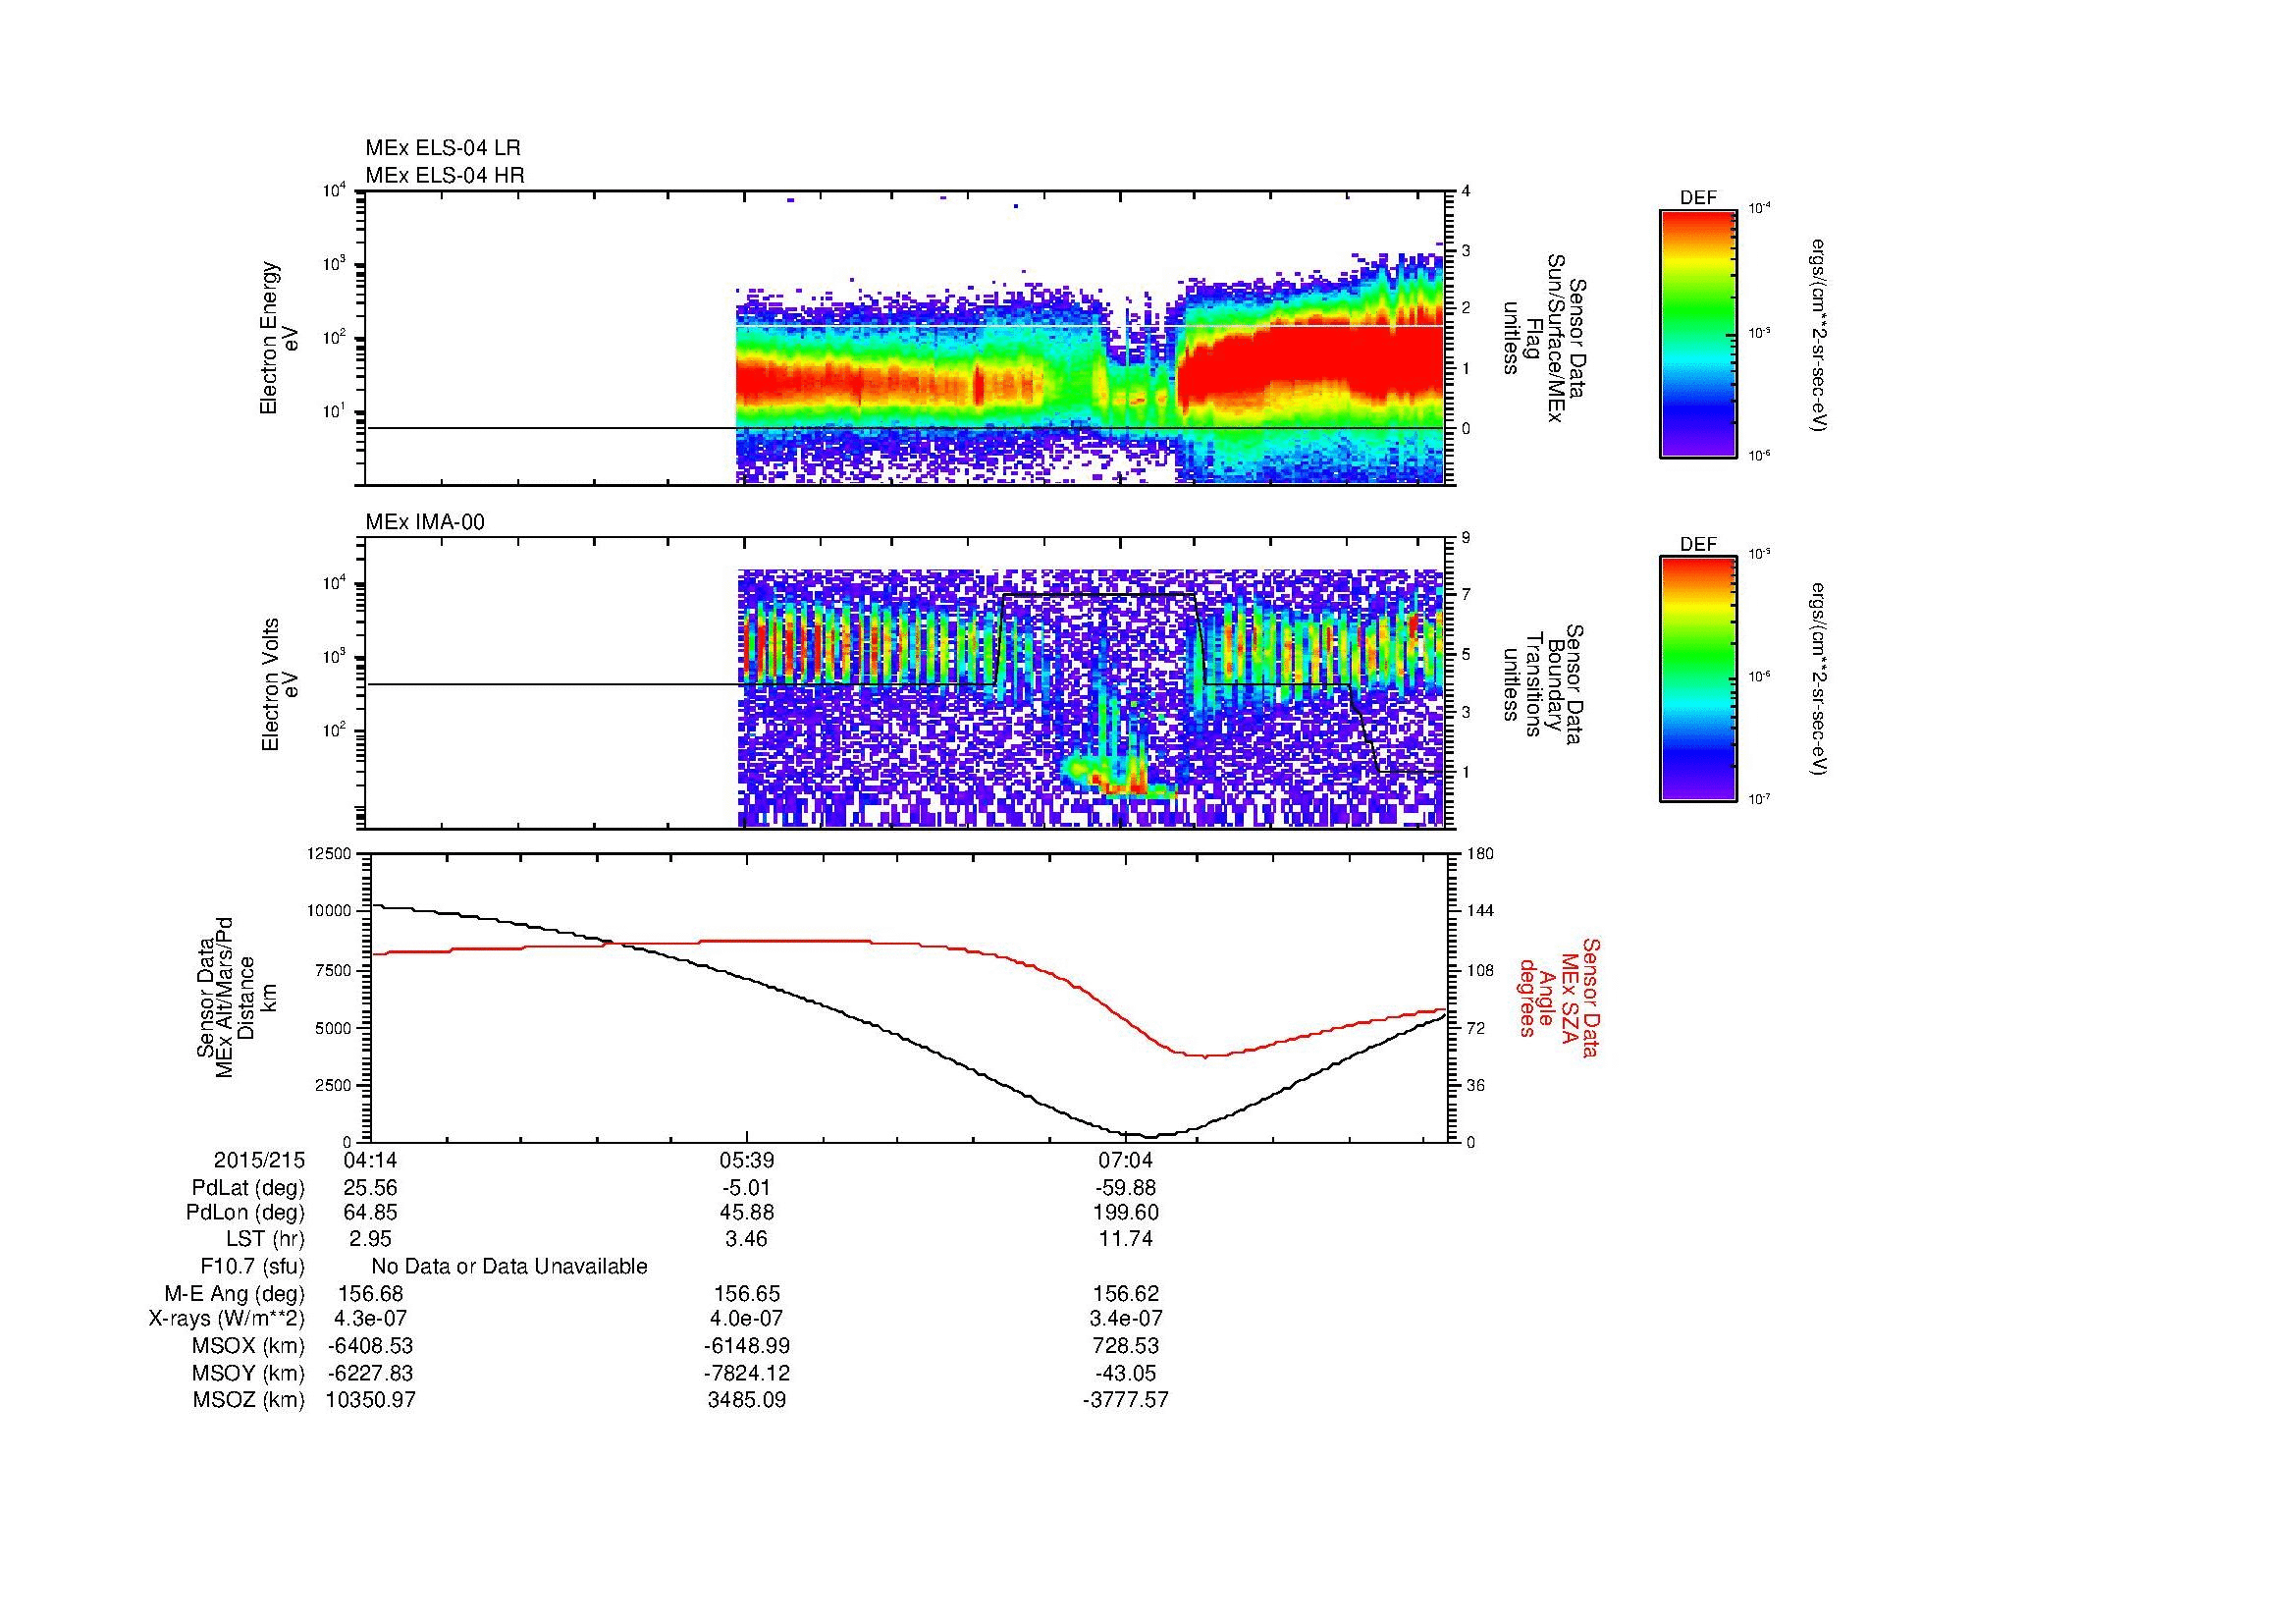Click the 'MEx ELS-04 LR' title text
Image resolution: width=2296 pixels, height=1623 pixels.
pyautogui.click(x=442, y=148)
